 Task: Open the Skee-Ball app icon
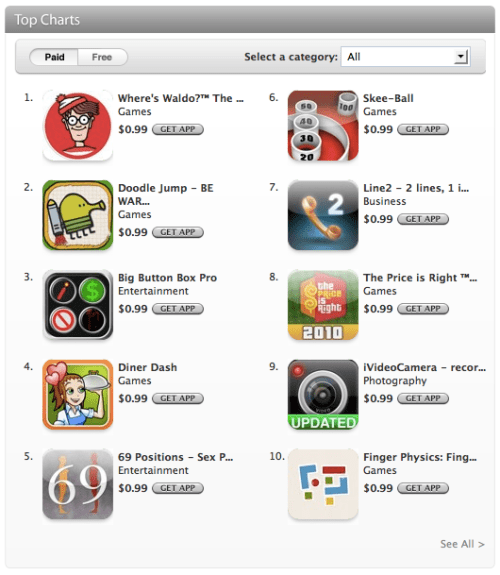(x=323, y=125)
